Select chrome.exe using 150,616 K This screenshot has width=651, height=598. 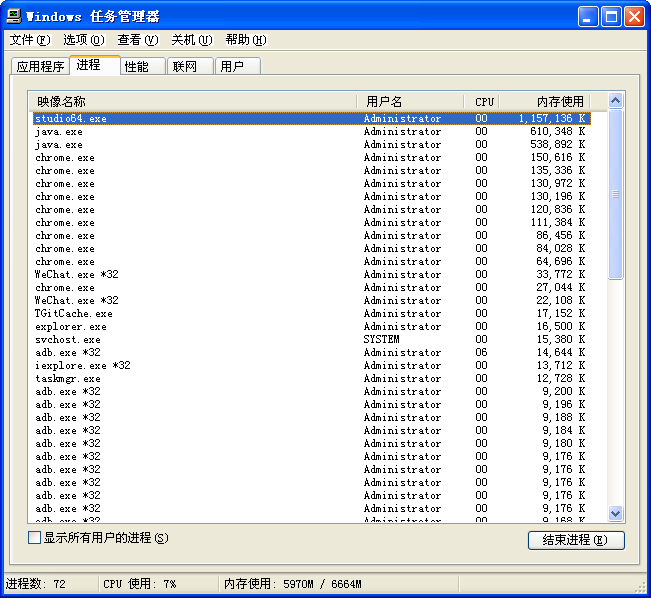pyautogui.click(x=312, y=158)
